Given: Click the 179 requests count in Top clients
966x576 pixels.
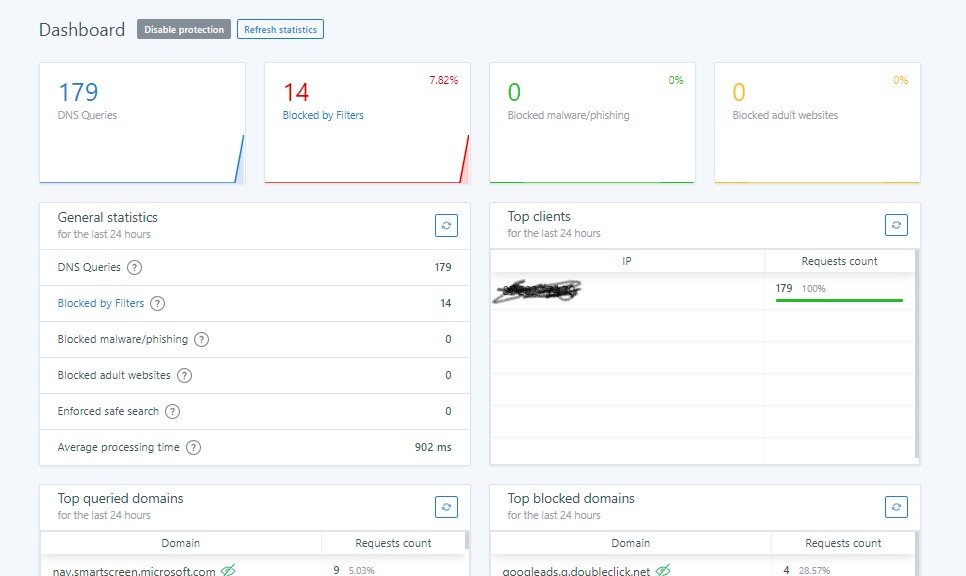Looking at the screenshot, I should 784,288.
